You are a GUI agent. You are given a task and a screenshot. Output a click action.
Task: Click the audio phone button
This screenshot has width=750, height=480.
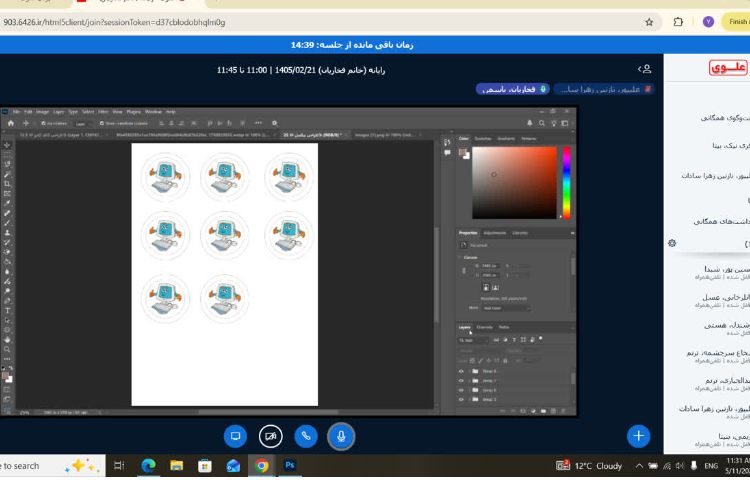306,436
